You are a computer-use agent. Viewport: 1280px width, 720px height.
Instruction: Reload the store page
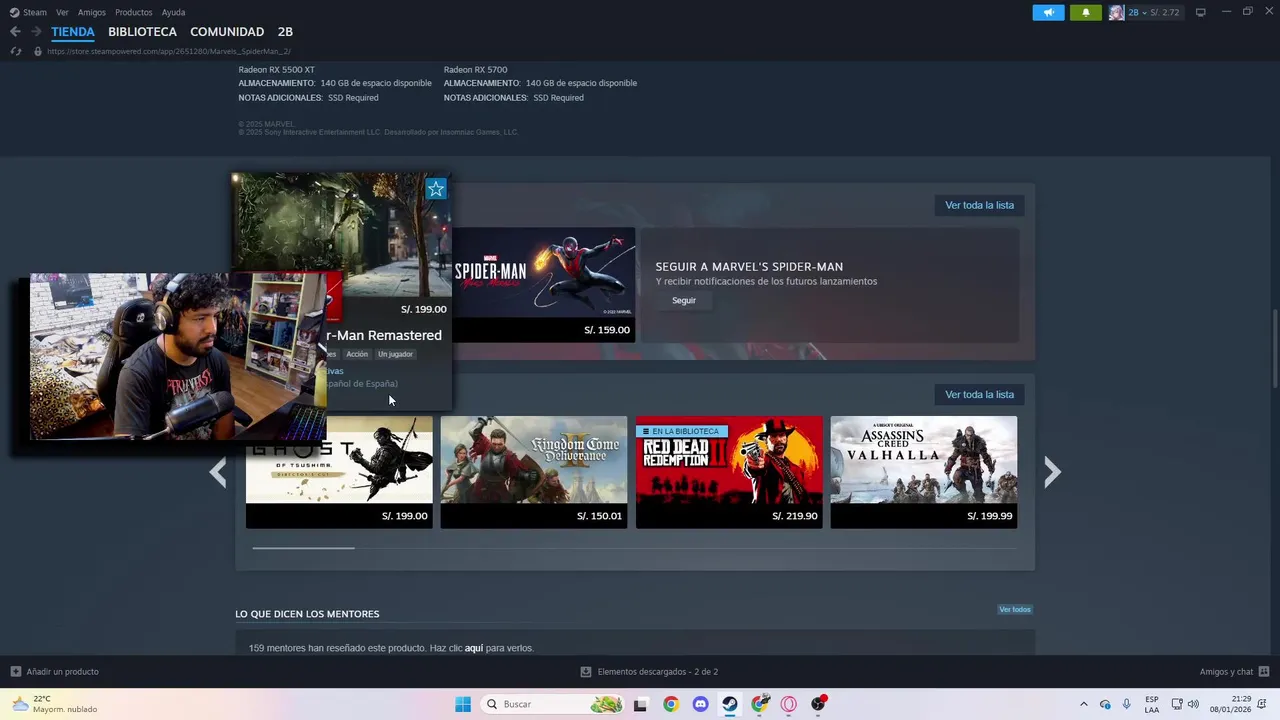15,51
